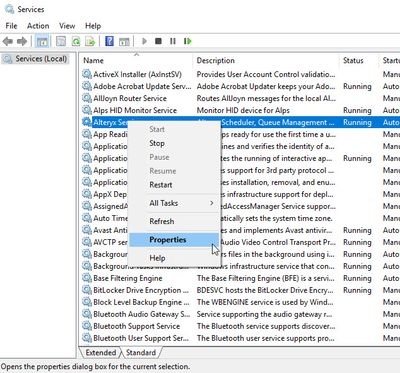Click the gear icon beside Auto Time
The width and height of the screenshot is (400, 373).
pyautogui.click(x=87, y=218)
